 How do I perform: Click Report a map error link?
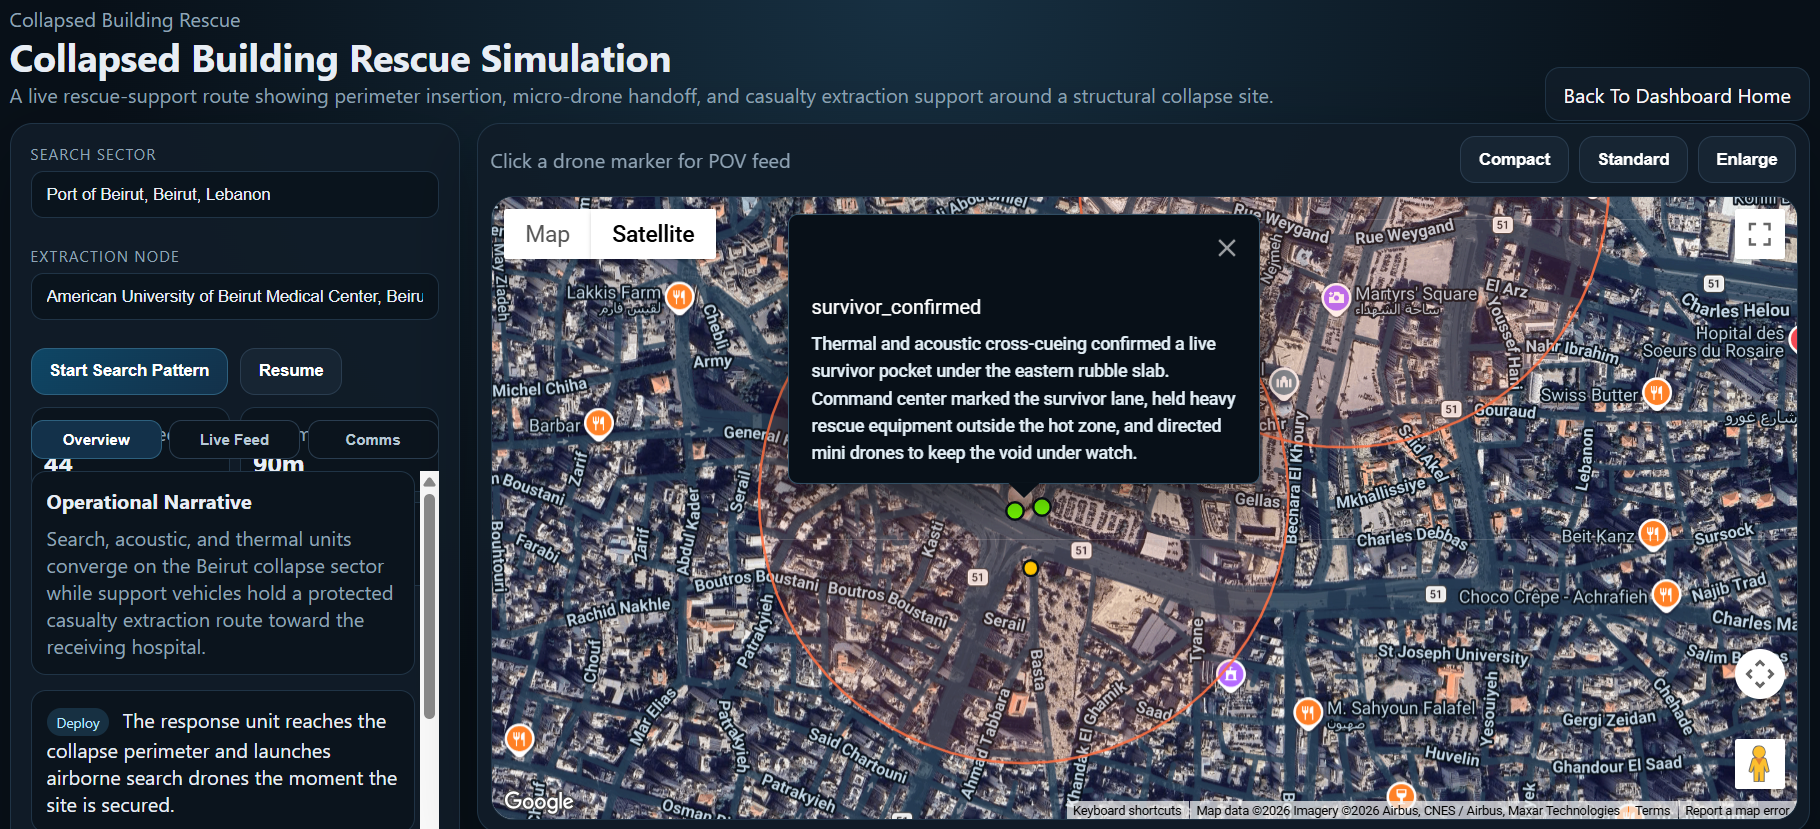1736,811
